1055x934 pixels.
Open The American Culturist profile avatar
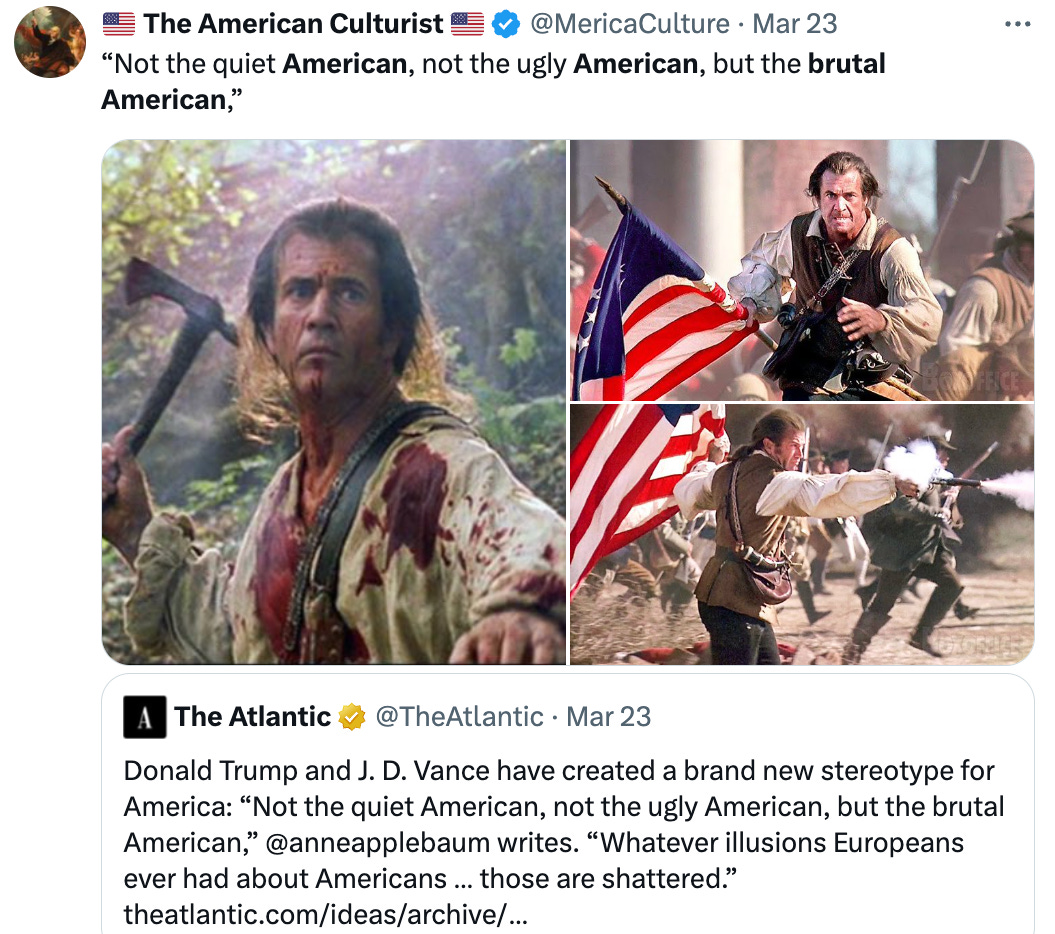tap(50, 42)
